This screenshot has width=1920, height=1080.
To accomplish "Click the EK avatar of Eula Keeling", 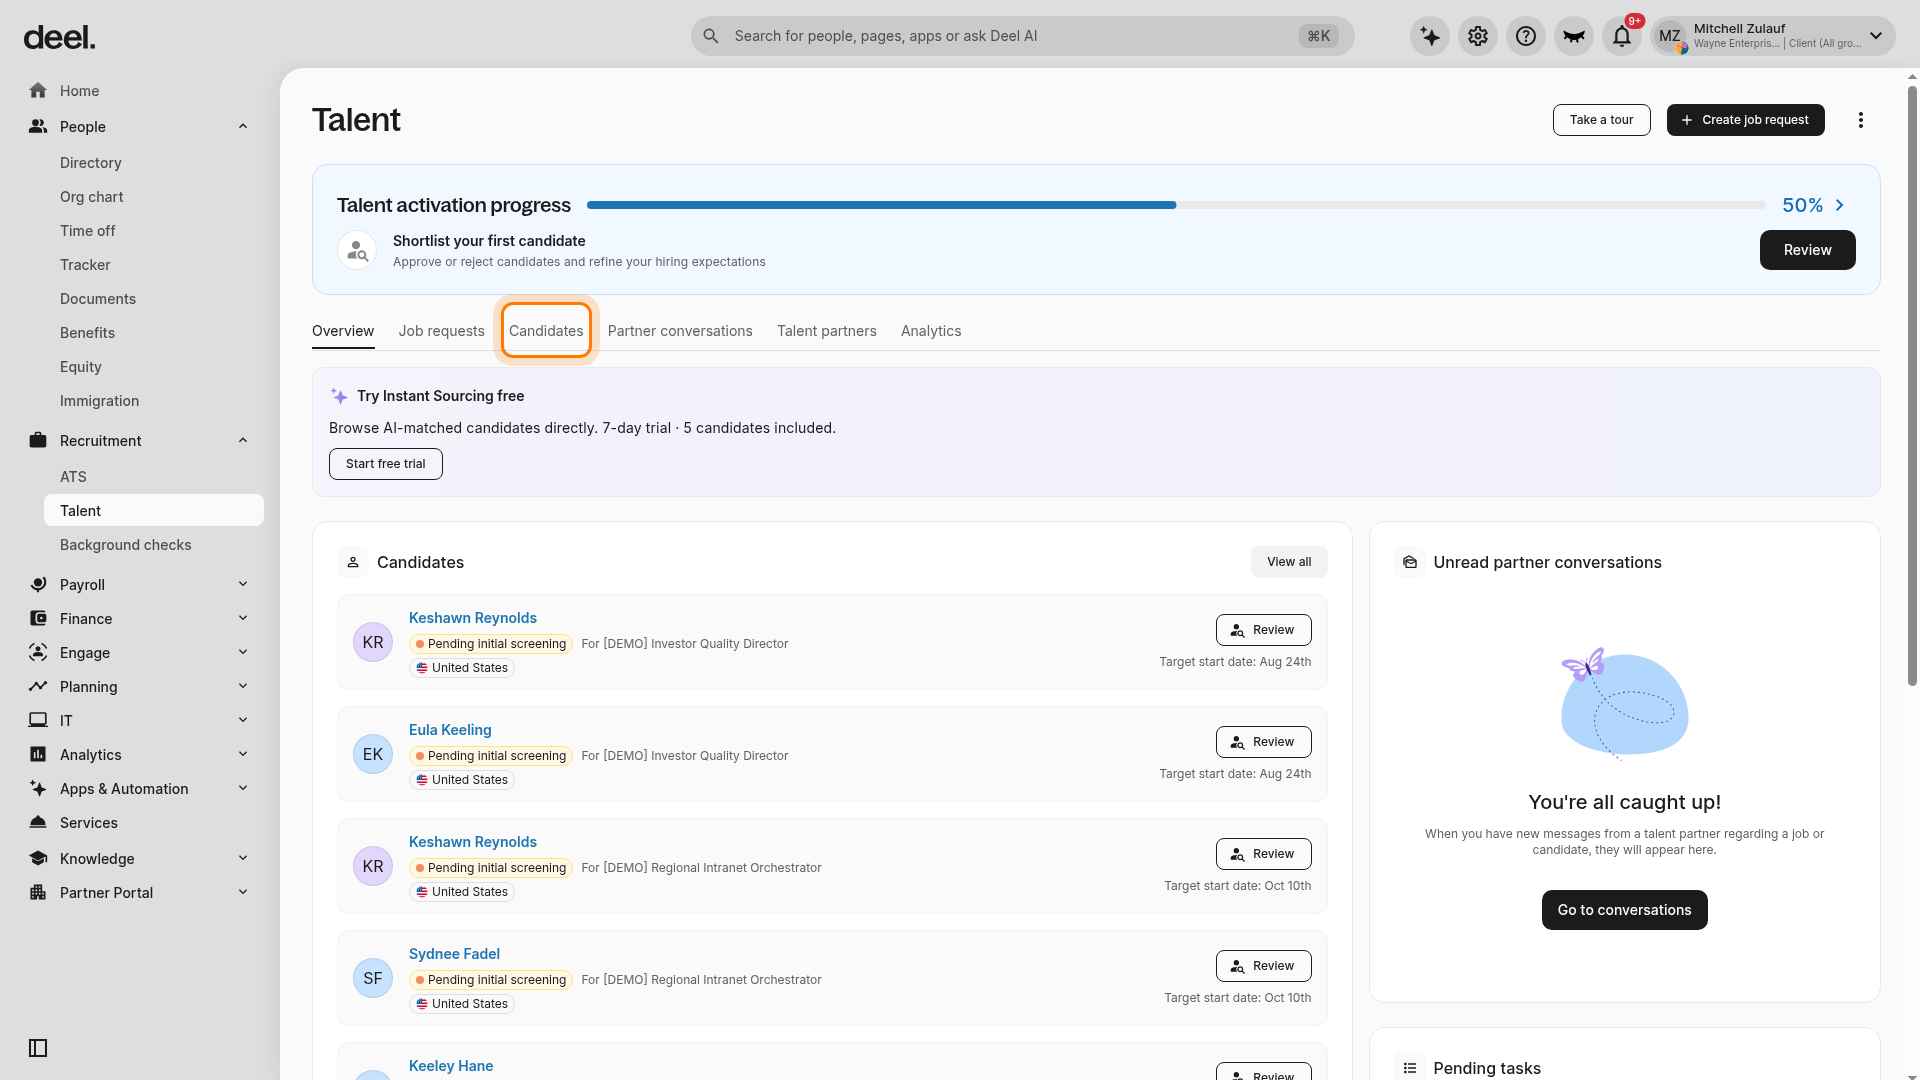I will pyautogui.click(x=373, y=755).
